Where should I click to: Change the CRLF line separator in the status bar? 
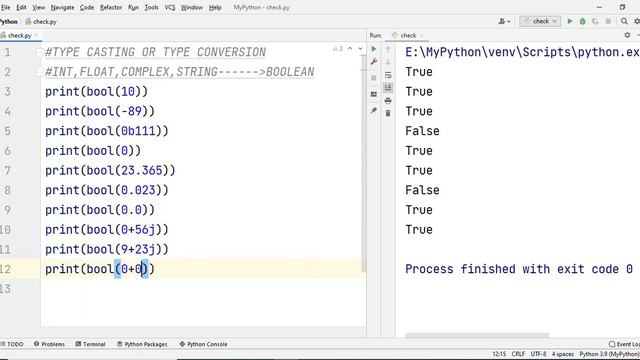point(518,354)
